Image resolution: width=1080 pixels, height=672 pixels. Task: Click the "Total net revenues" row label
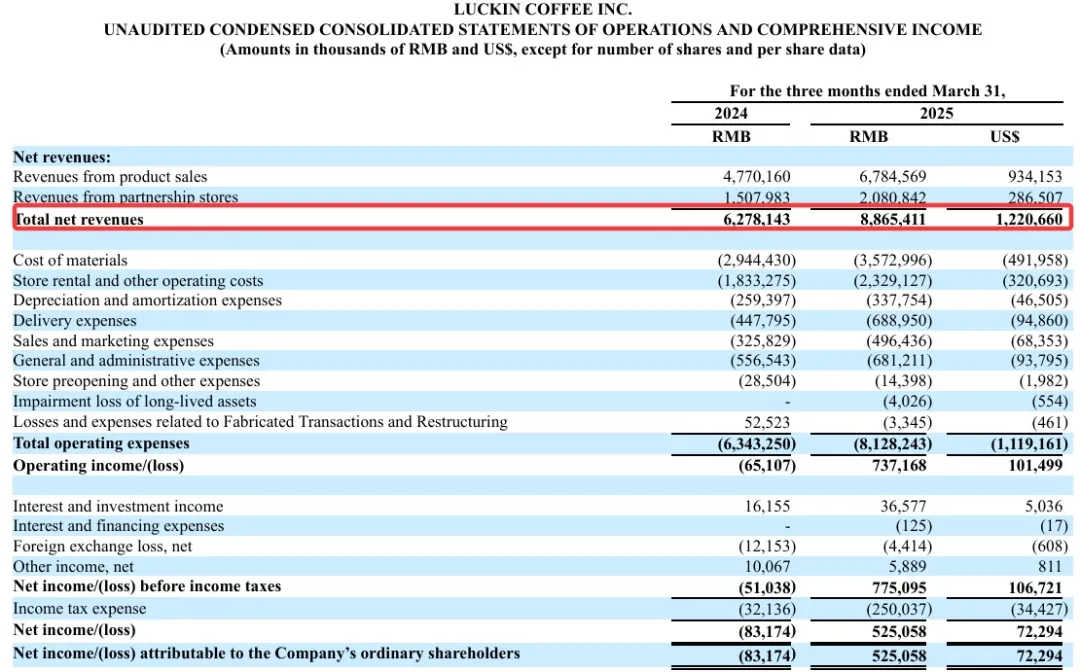tap(79, 220)
